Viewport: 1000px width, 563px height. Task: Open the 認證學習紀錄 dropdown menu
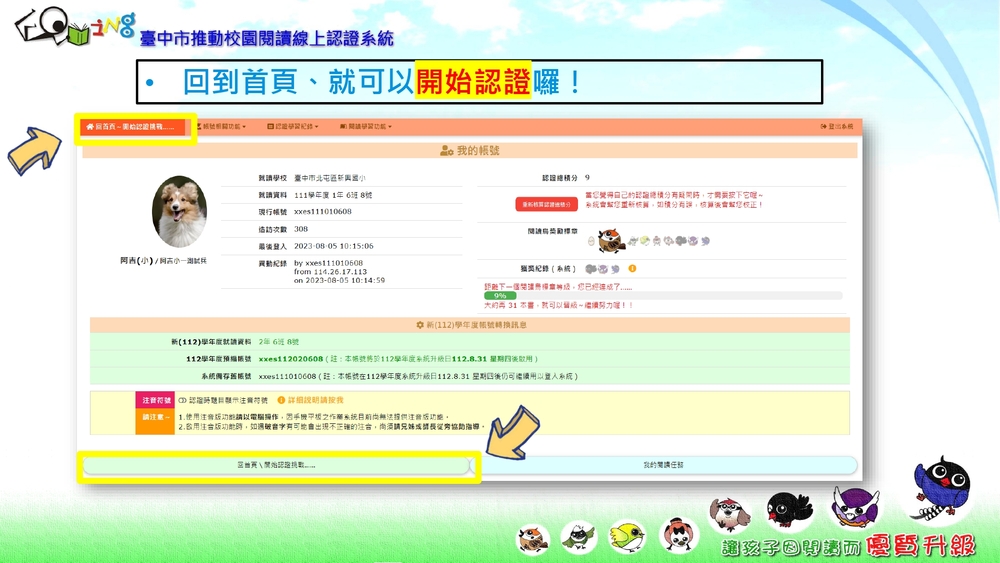pos(293,127)
